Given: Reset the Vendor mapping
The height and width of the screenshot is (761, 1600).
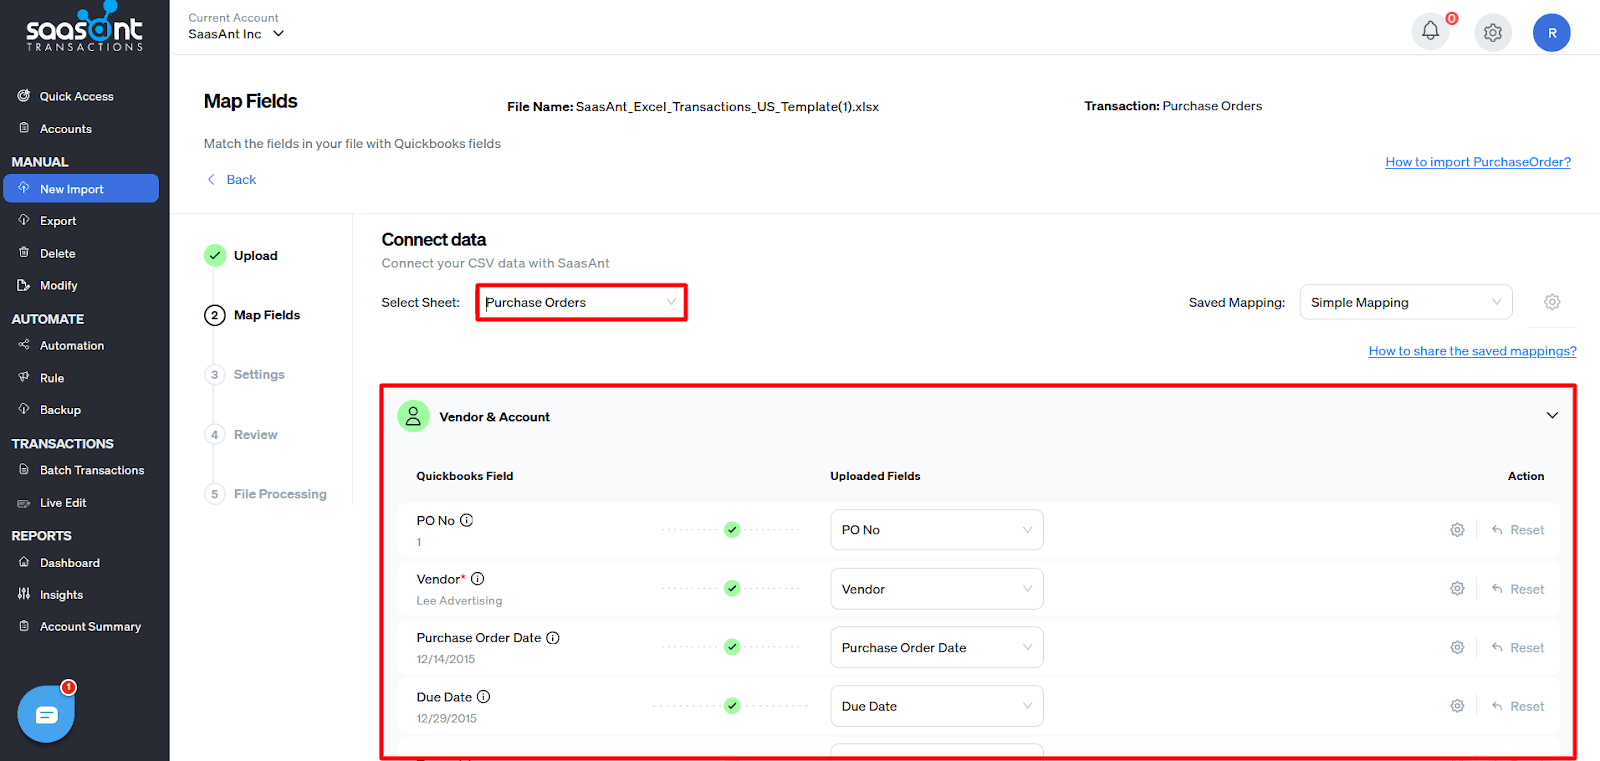Looking at the screenshot, I should [1518, 589].
